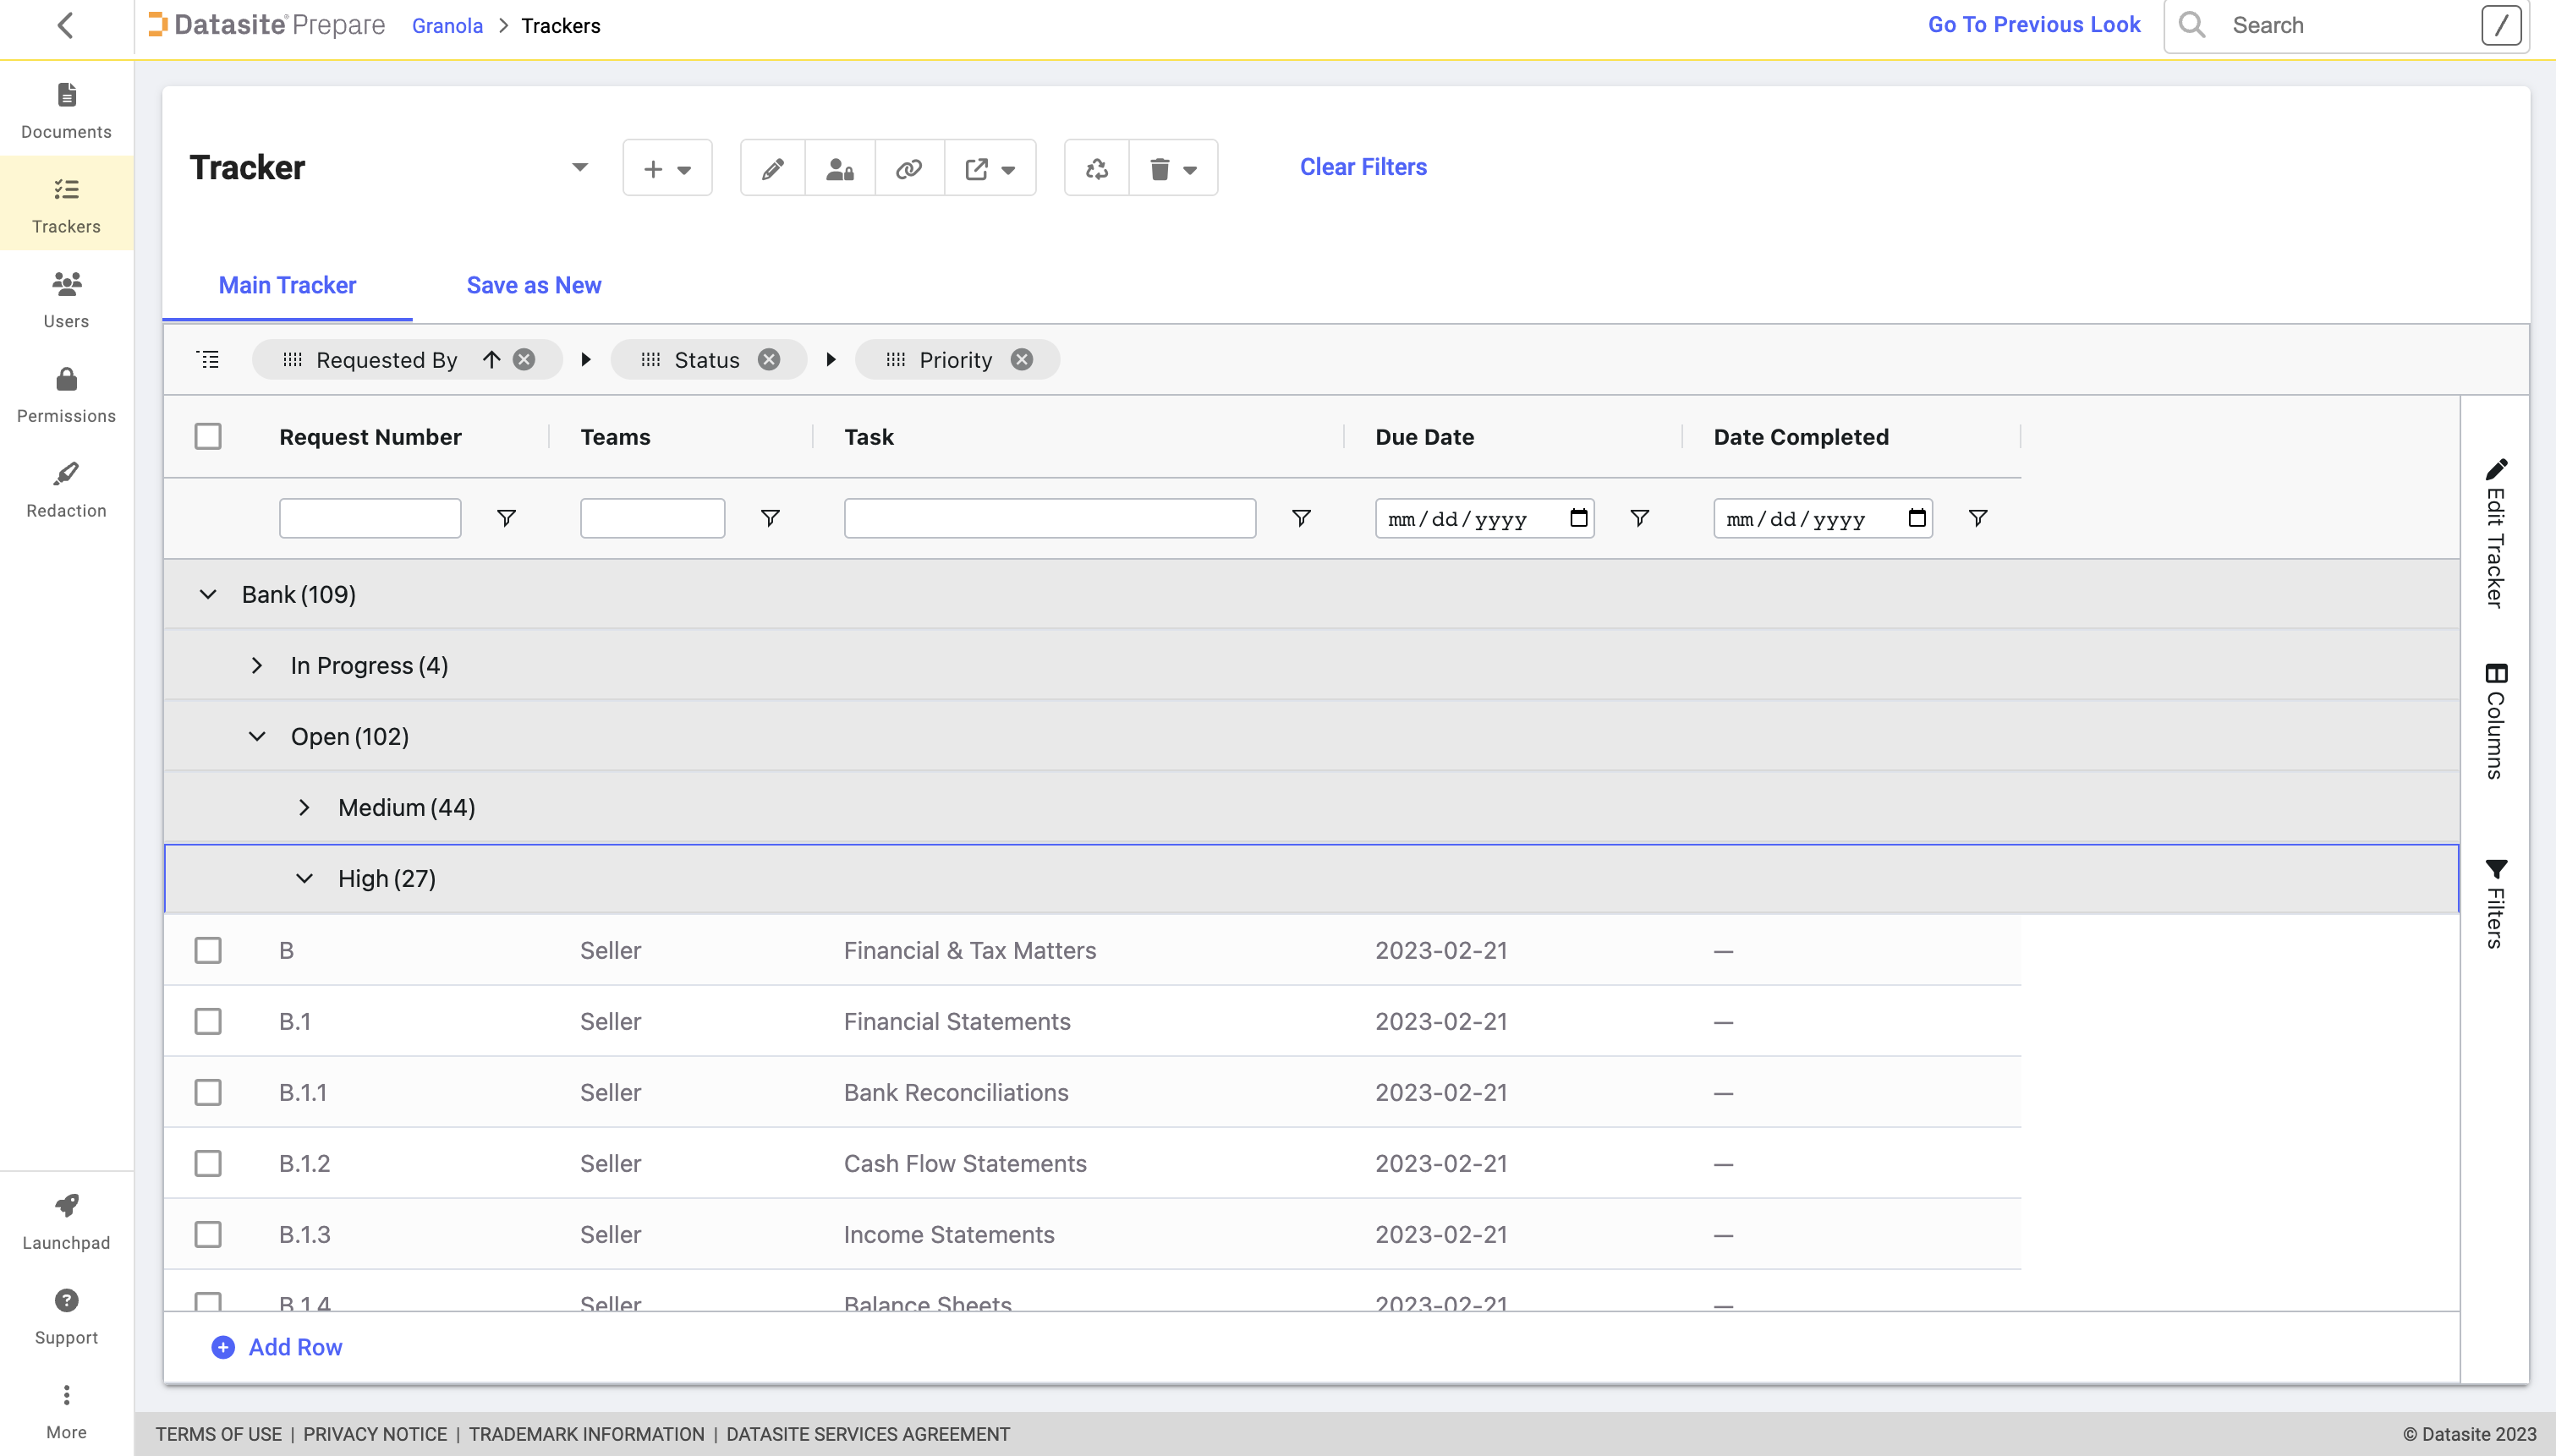Collapse the High priority group
Image resolution: width=2556 pixels, height=1456 pixels.
tap(305, 879)
